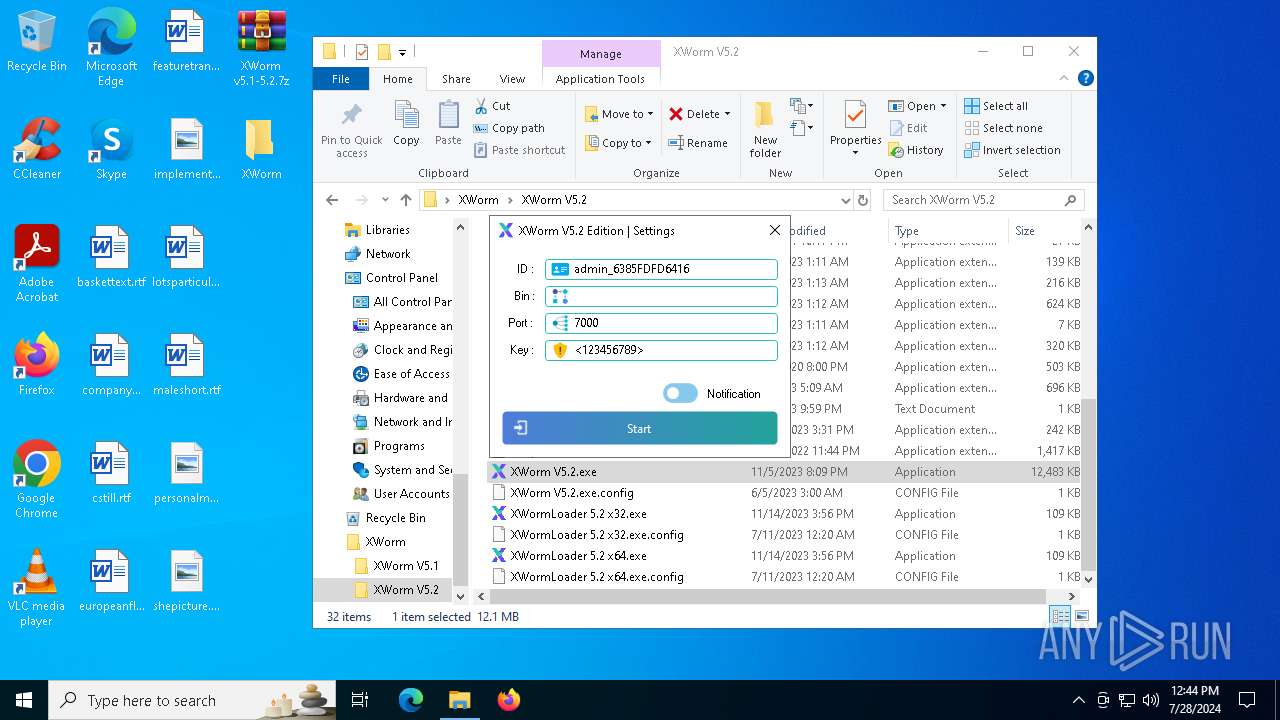Click the Back navigation arrow
1280x720 pixels.
point(332,200)
